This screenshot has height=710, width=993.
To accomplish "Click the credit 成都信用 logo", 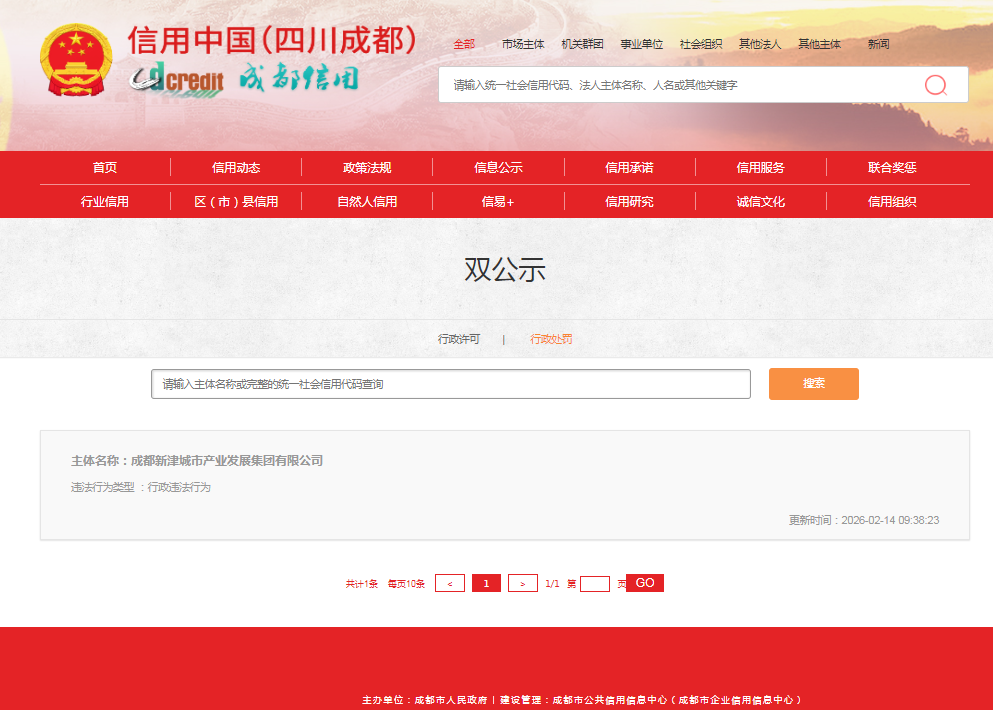I will 244,79.
